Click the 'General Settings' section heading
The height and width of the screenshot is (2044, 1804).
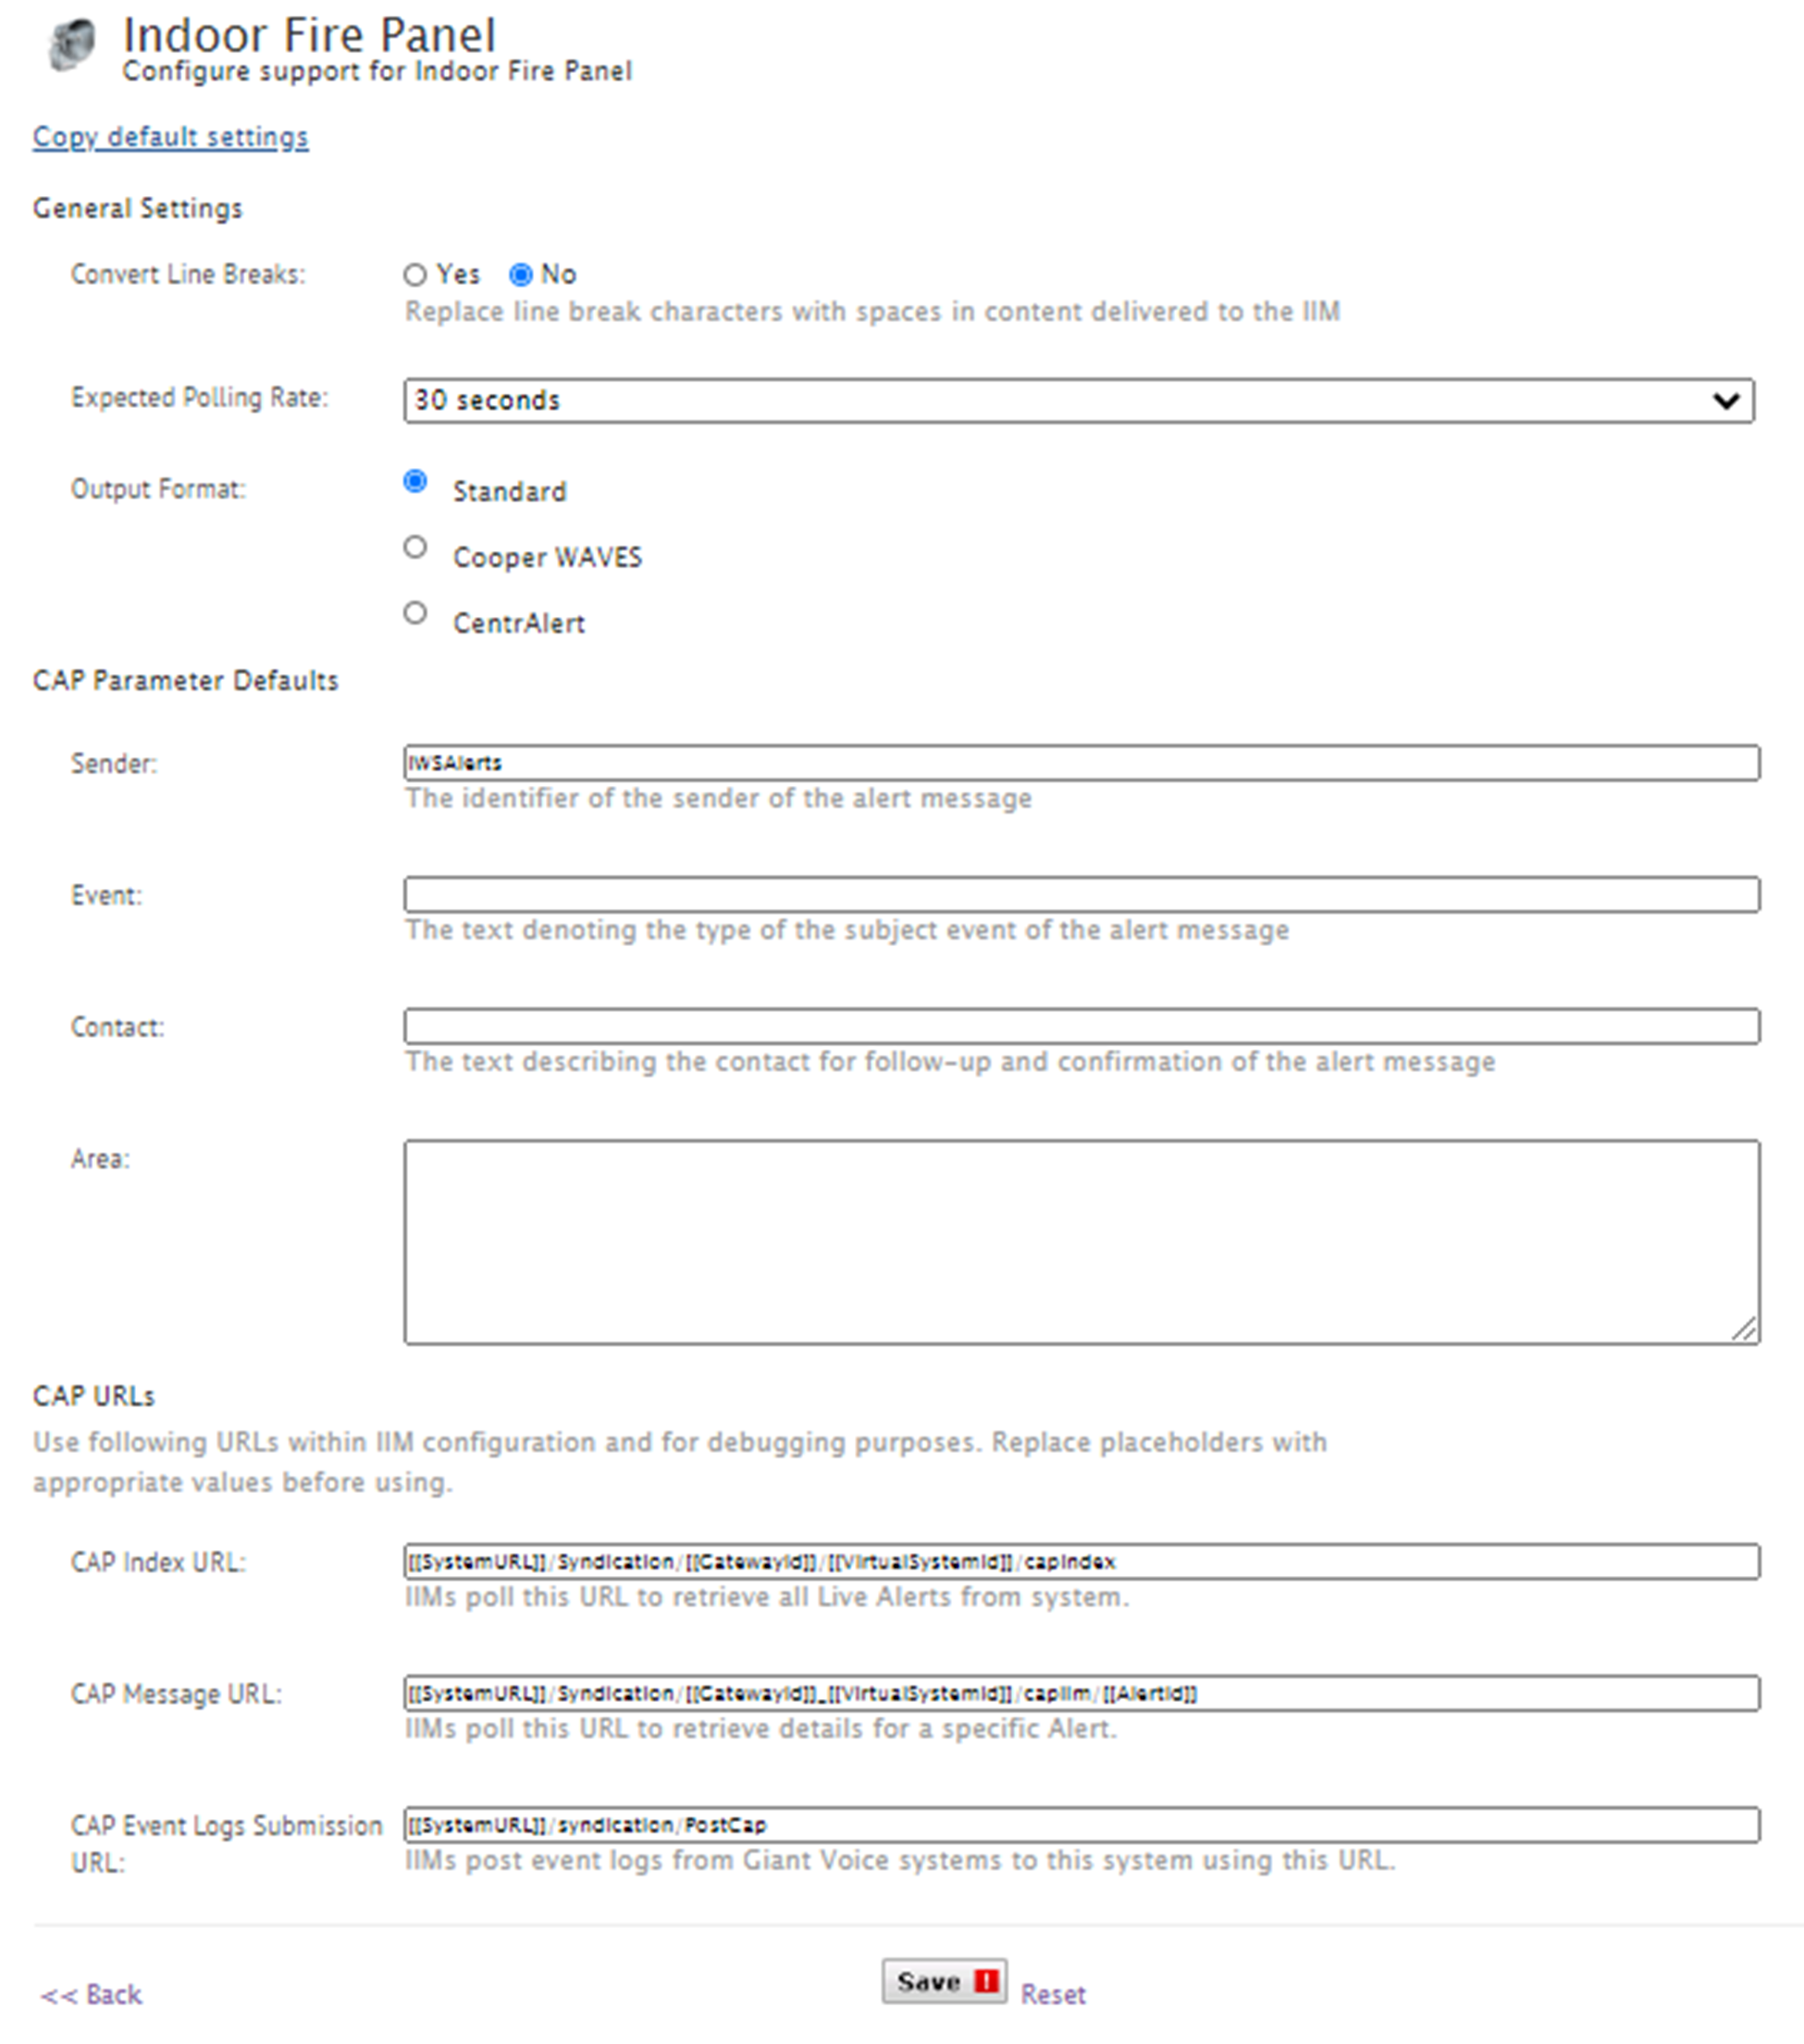[x=138, y=209]
